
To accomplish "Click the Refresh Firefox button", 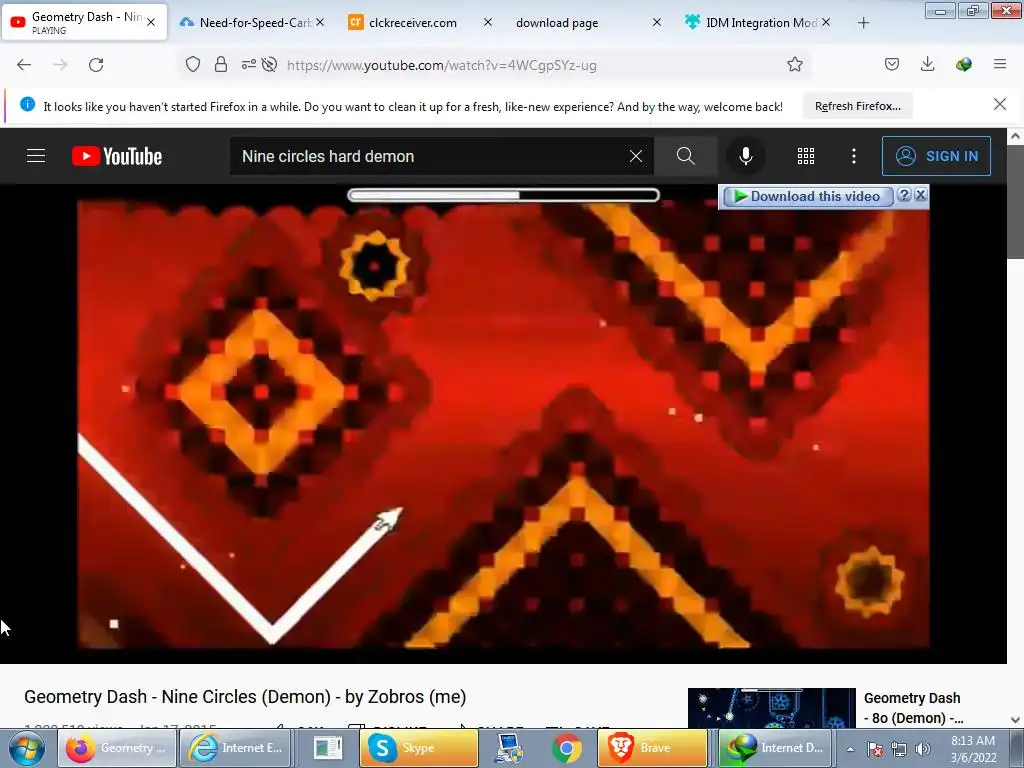I will click(857, 106).
